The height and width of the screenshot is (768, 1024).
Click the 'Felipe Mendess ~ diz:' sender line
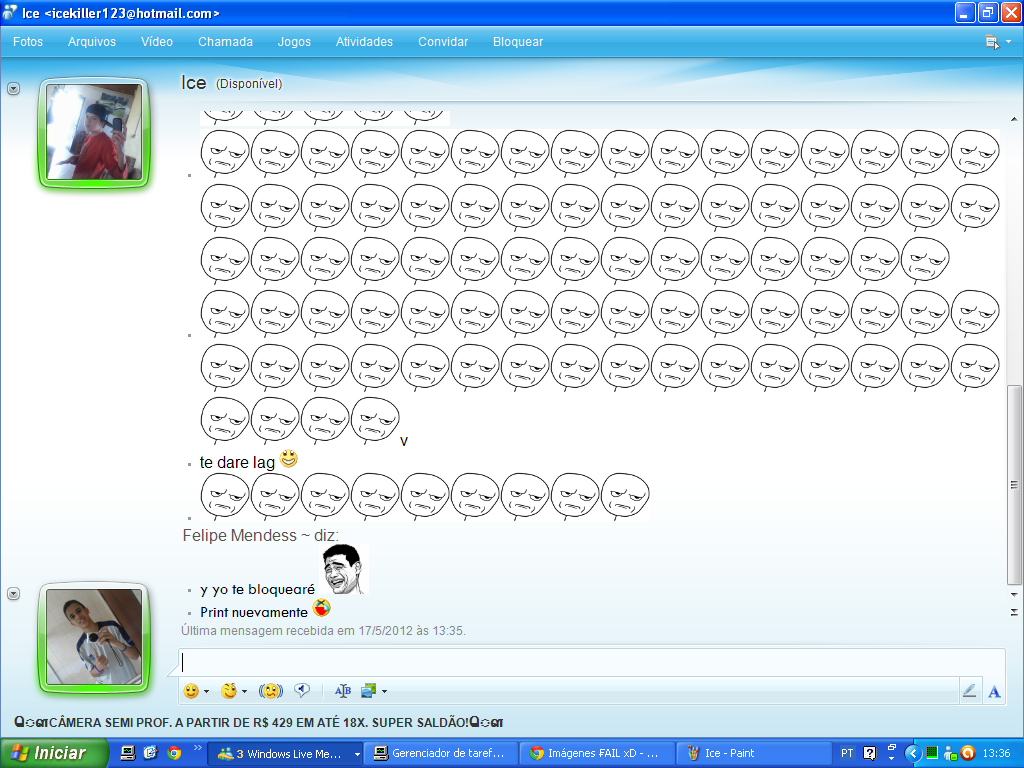coord(261,536)
